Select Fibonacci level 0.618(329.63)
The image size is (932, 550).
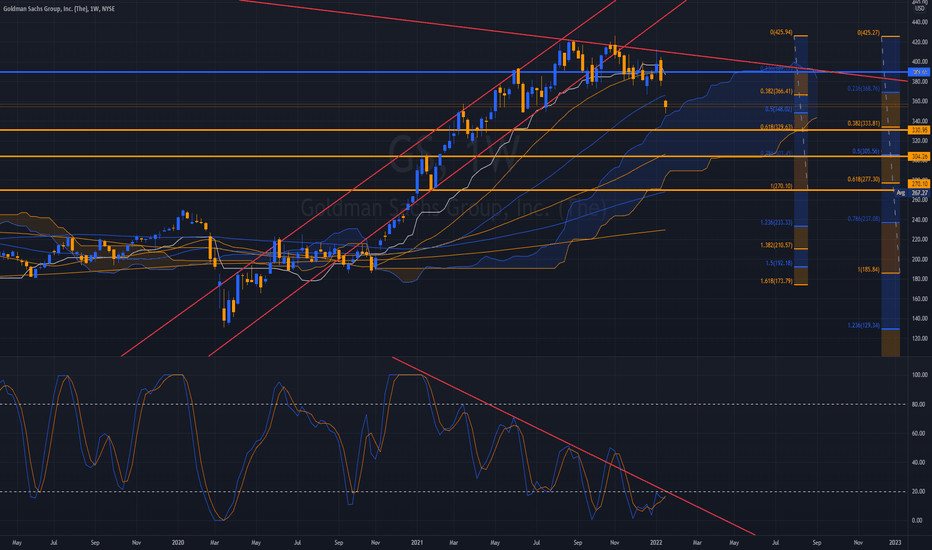coord(776,127)
